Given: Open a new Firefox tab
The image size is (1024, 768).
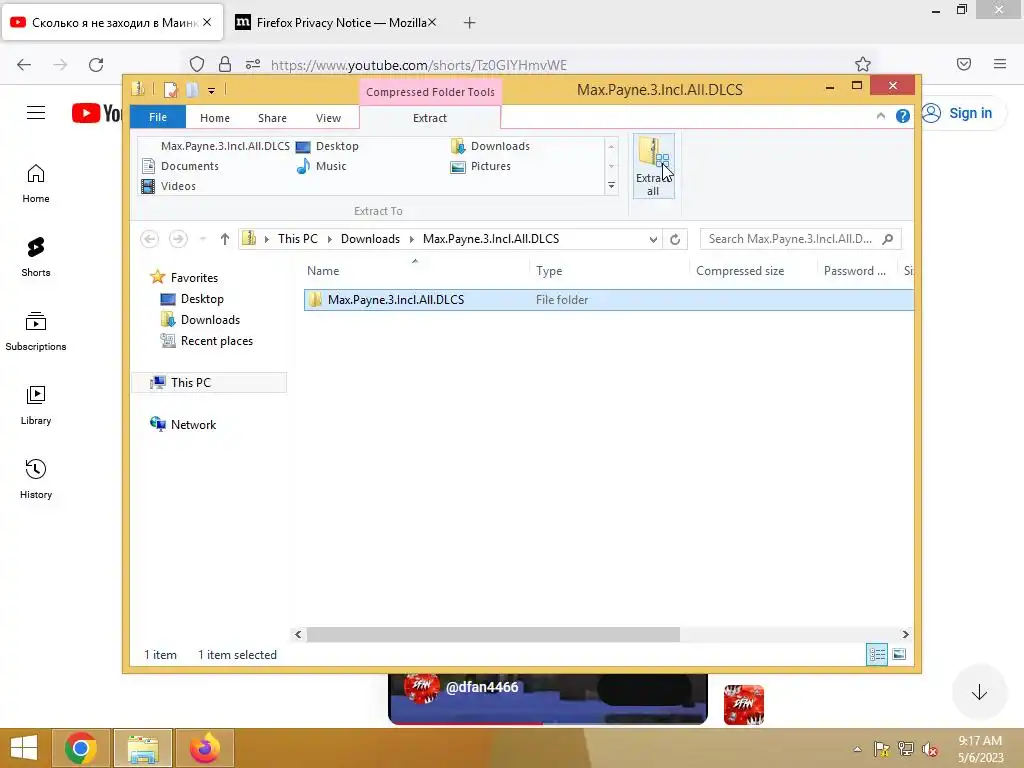Looking at the screenshot, I should (470, 23).
